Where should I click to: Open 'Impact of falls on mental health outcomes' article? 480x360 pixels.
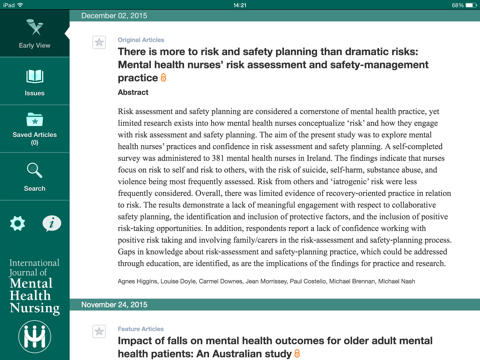[275, 347]
